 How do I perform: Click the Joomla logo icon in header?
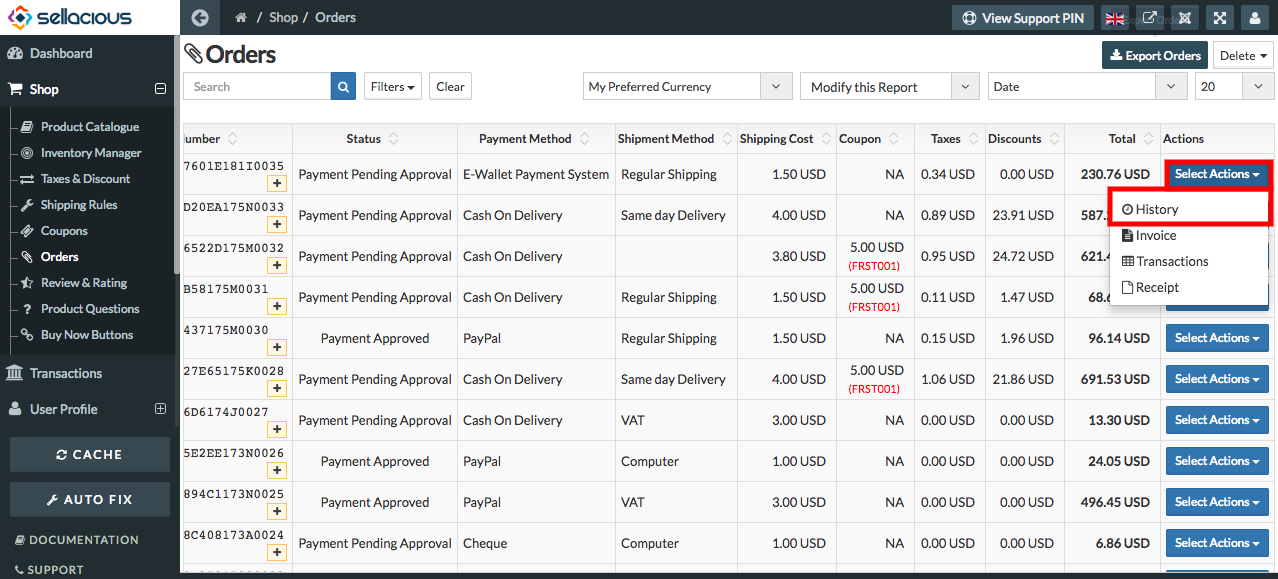(1184, 18)
